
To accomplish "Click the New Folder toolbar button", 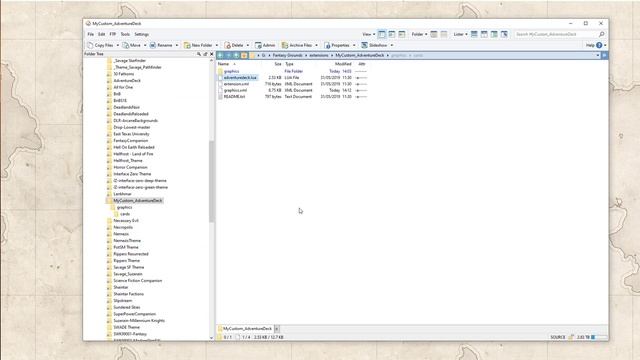I will click(198, 45).
